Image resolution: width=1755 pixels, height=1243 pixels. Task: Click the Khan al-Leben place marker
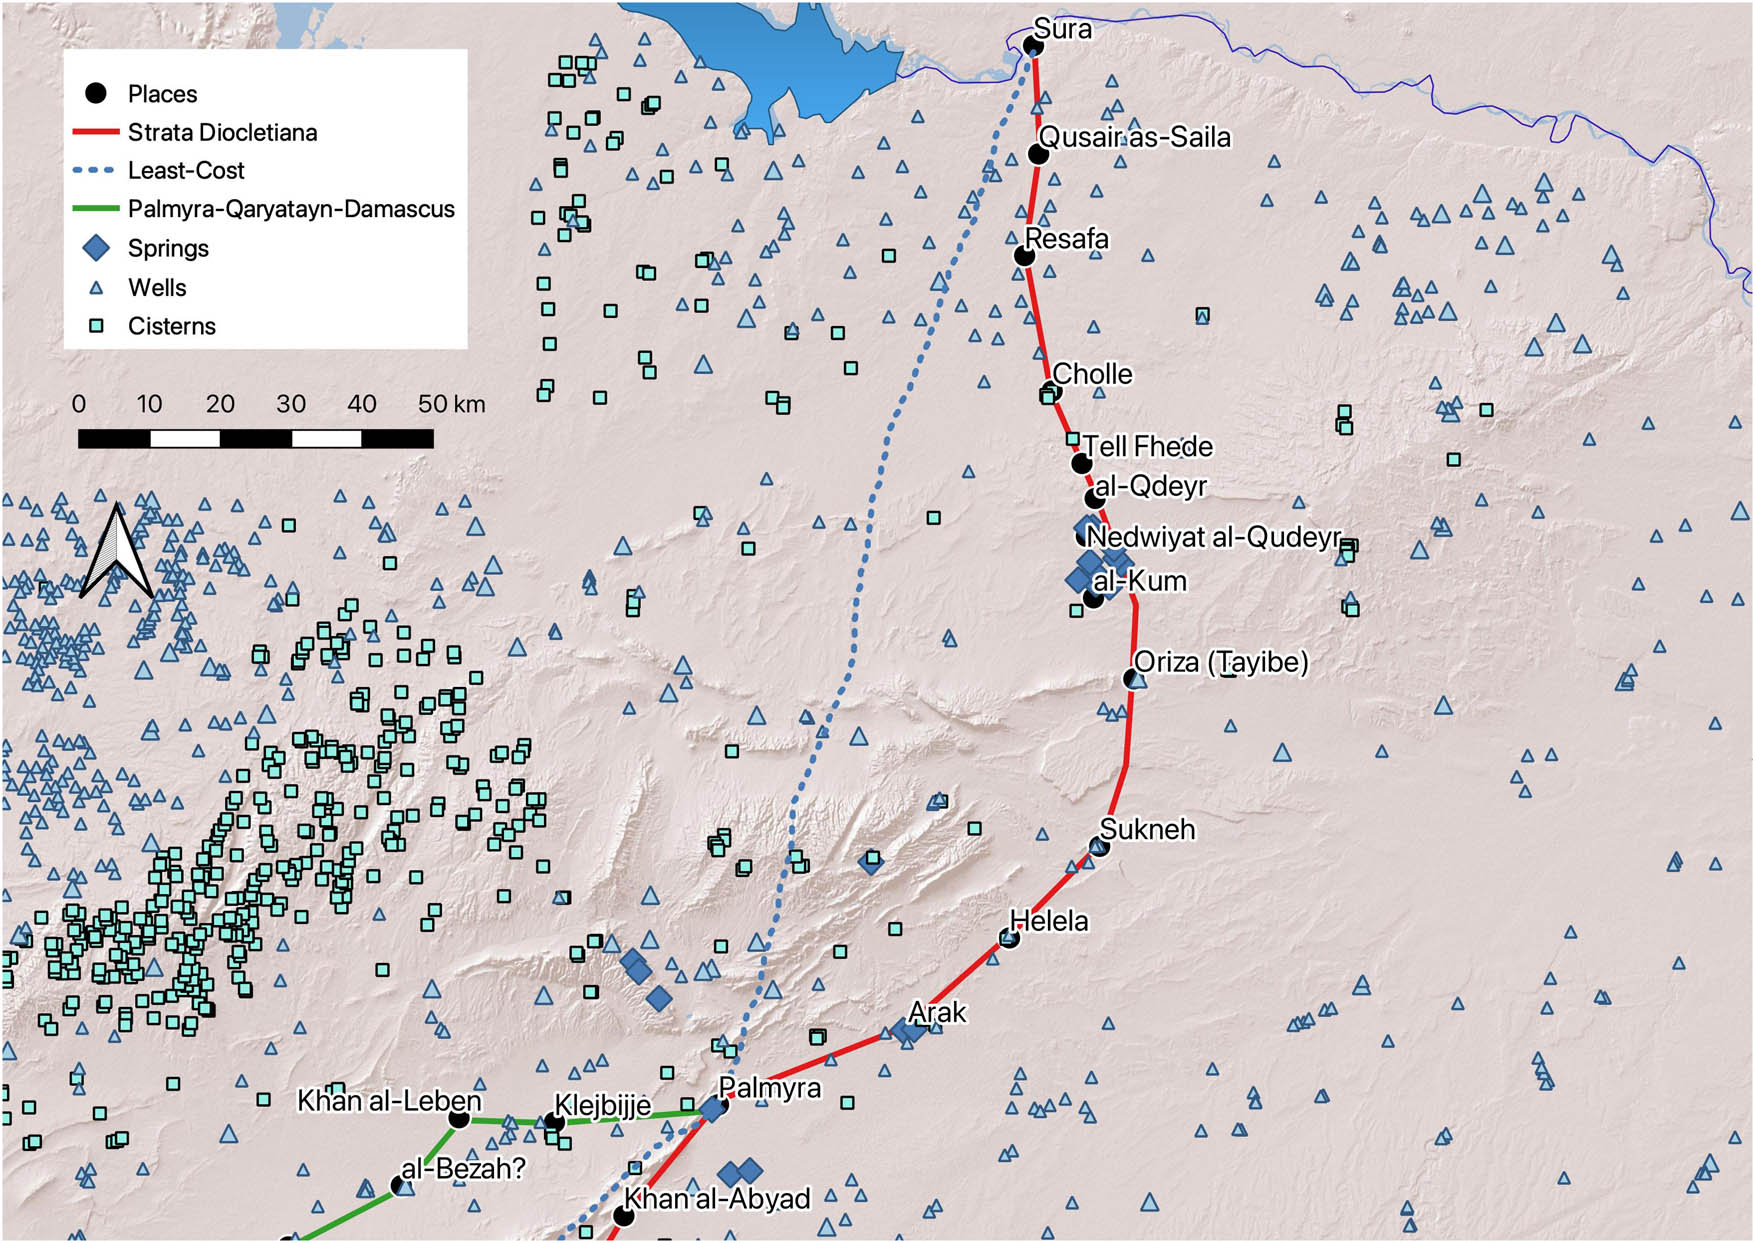[x=459, y=1118]
